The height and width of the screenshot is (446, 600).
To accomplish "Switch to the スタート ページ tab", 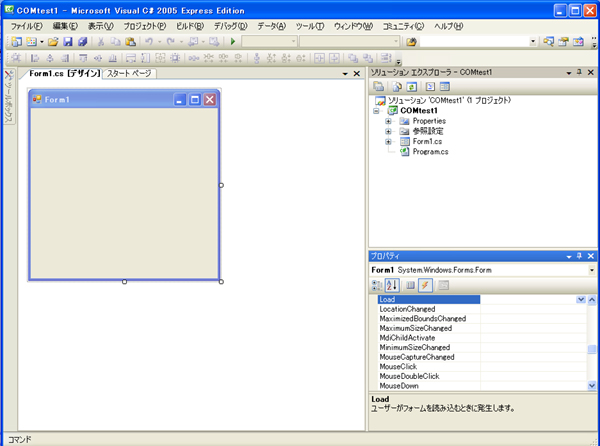I will tap(129, 73).
